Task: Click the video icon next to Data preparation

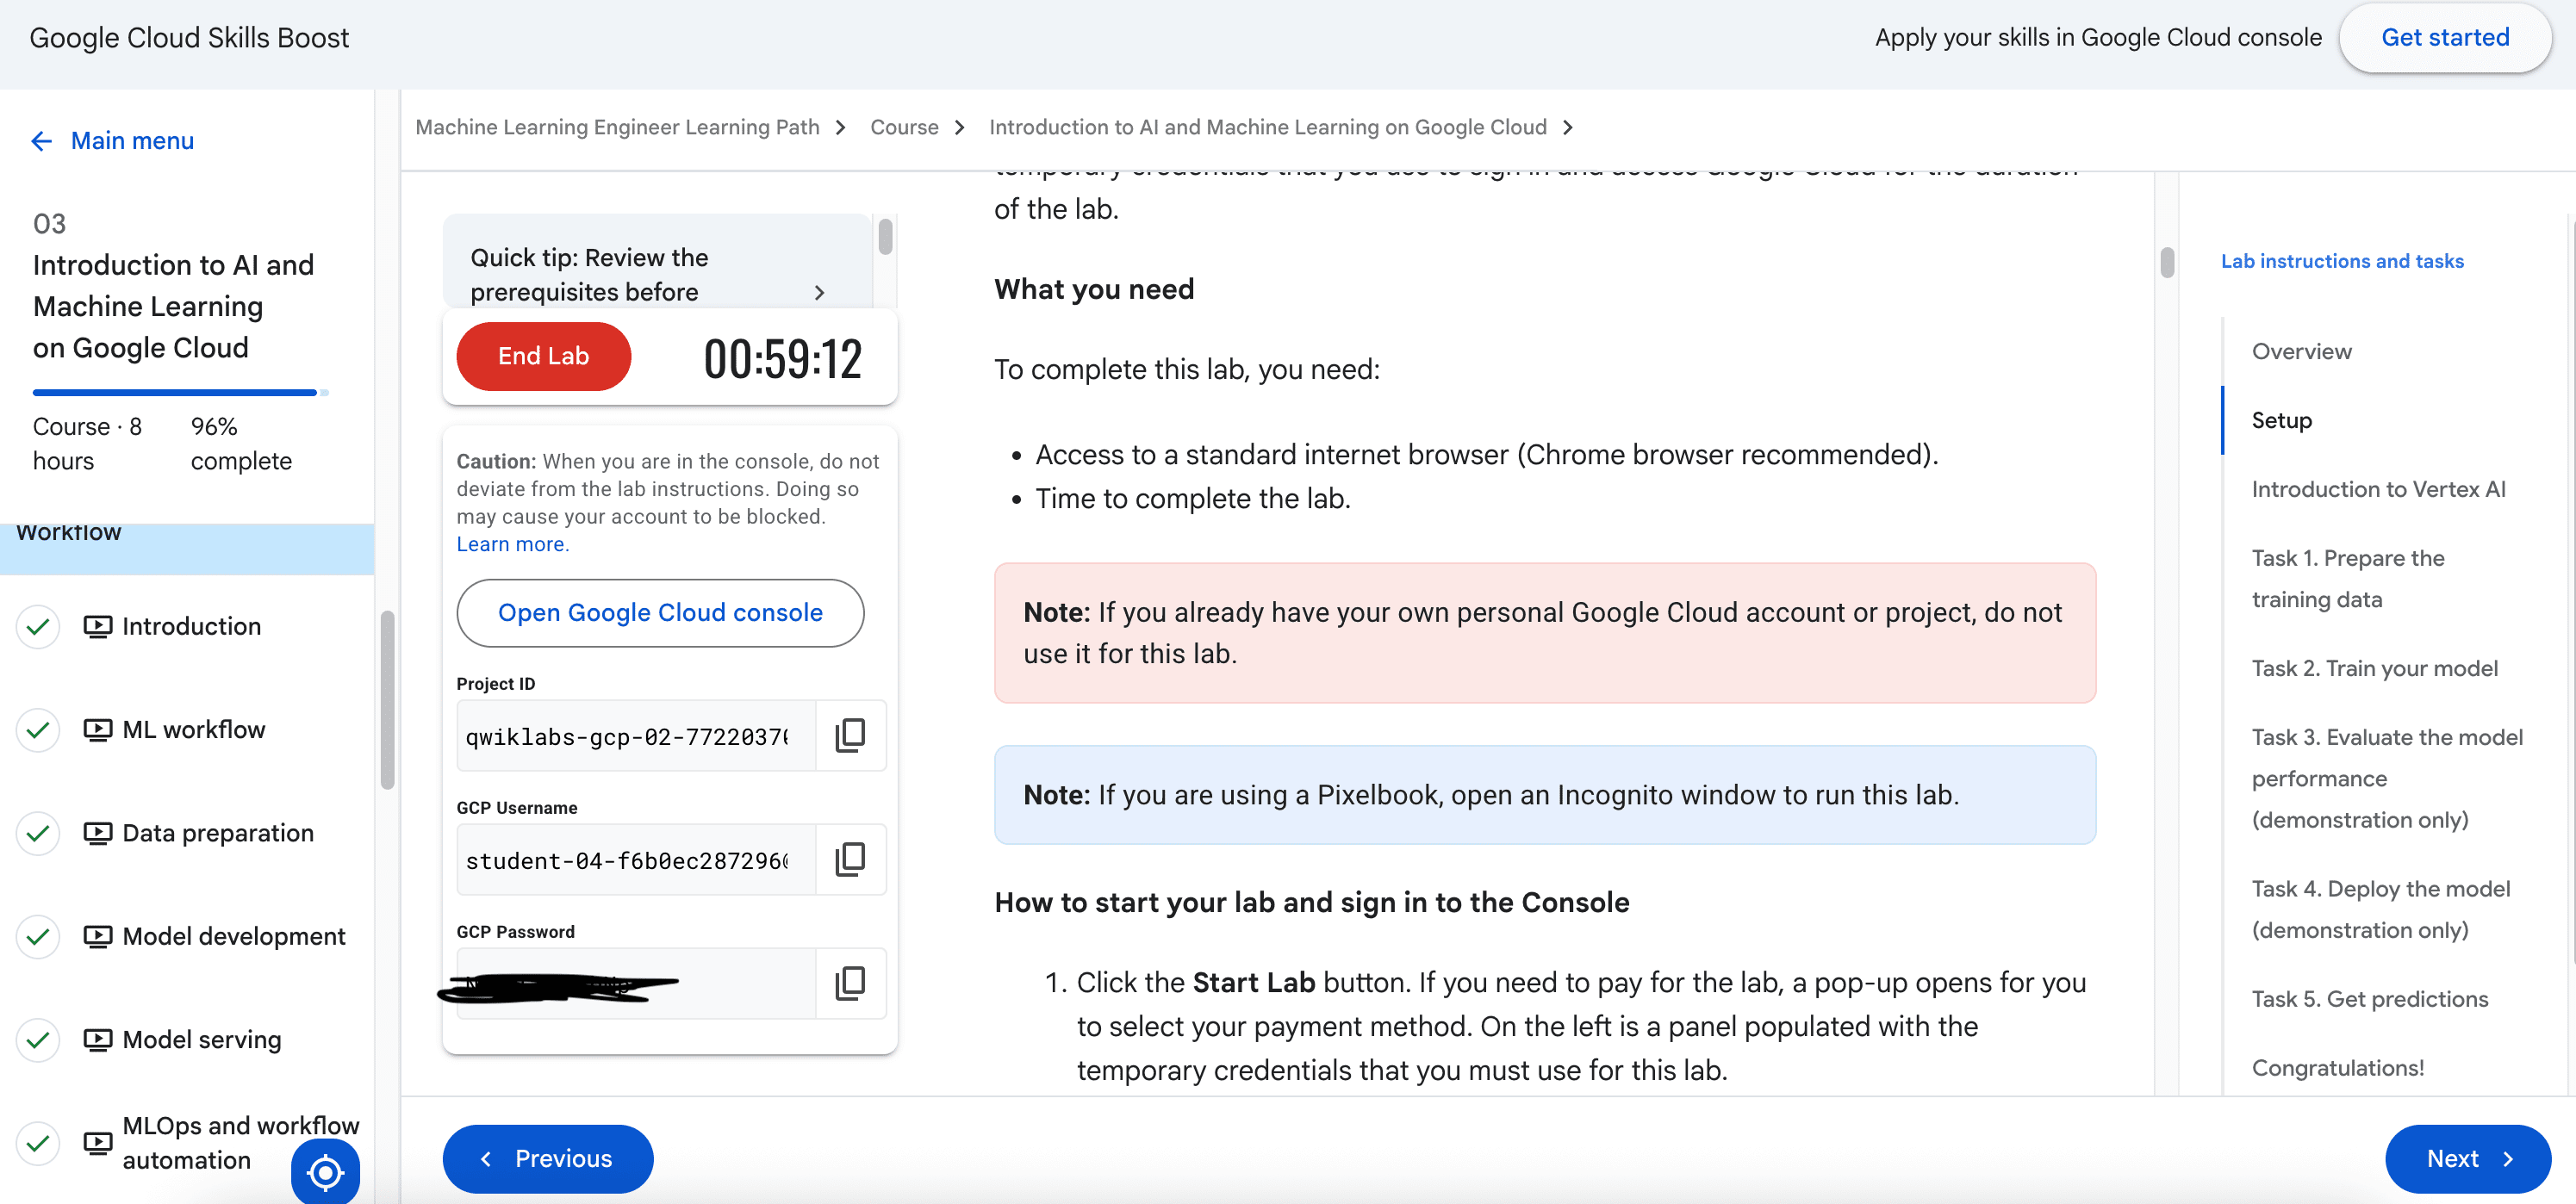Action: click(x=97, y=833)
